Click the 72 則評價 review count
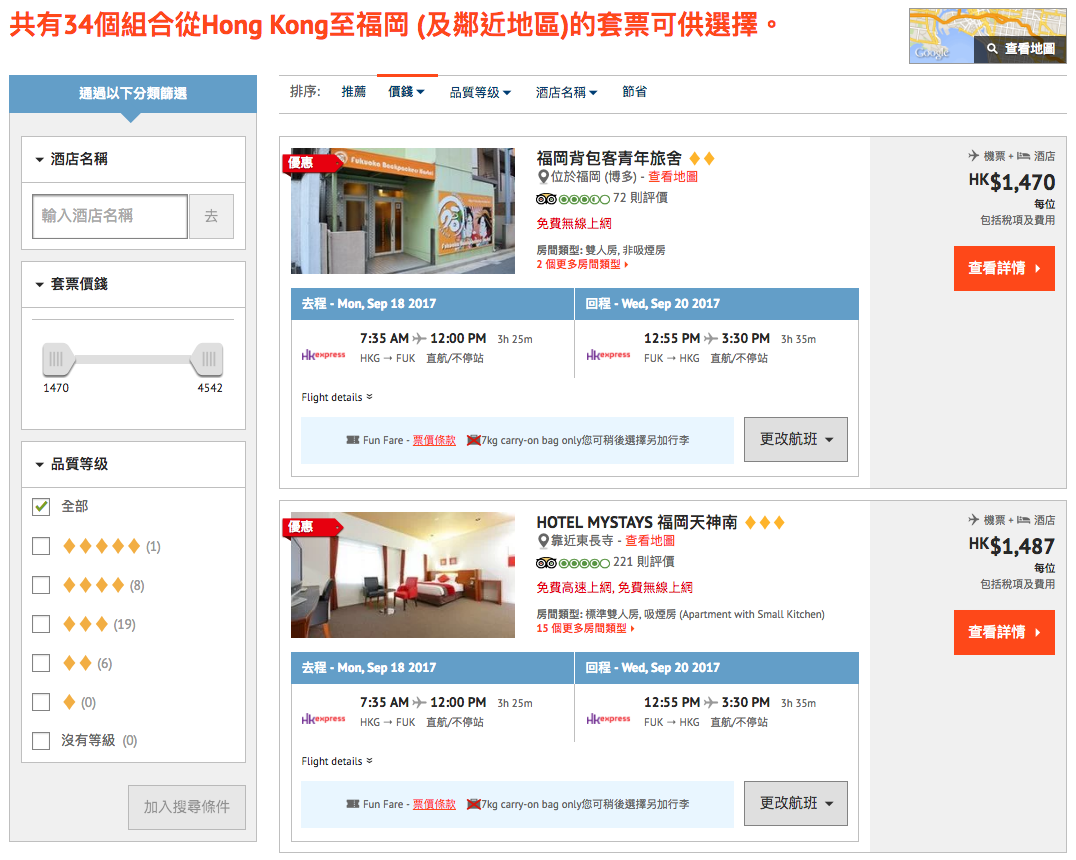This screenshot has height=860, width=1076. click(x=640, y=198)
